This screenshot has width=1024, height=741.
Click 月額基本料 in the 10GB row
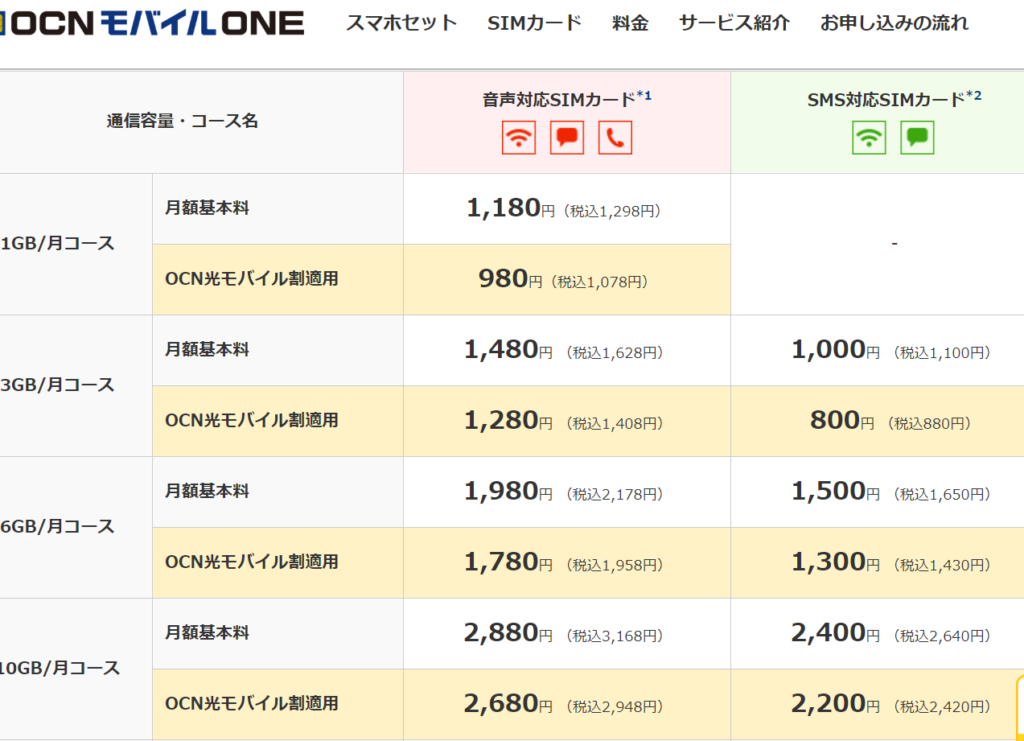point(207,633)
